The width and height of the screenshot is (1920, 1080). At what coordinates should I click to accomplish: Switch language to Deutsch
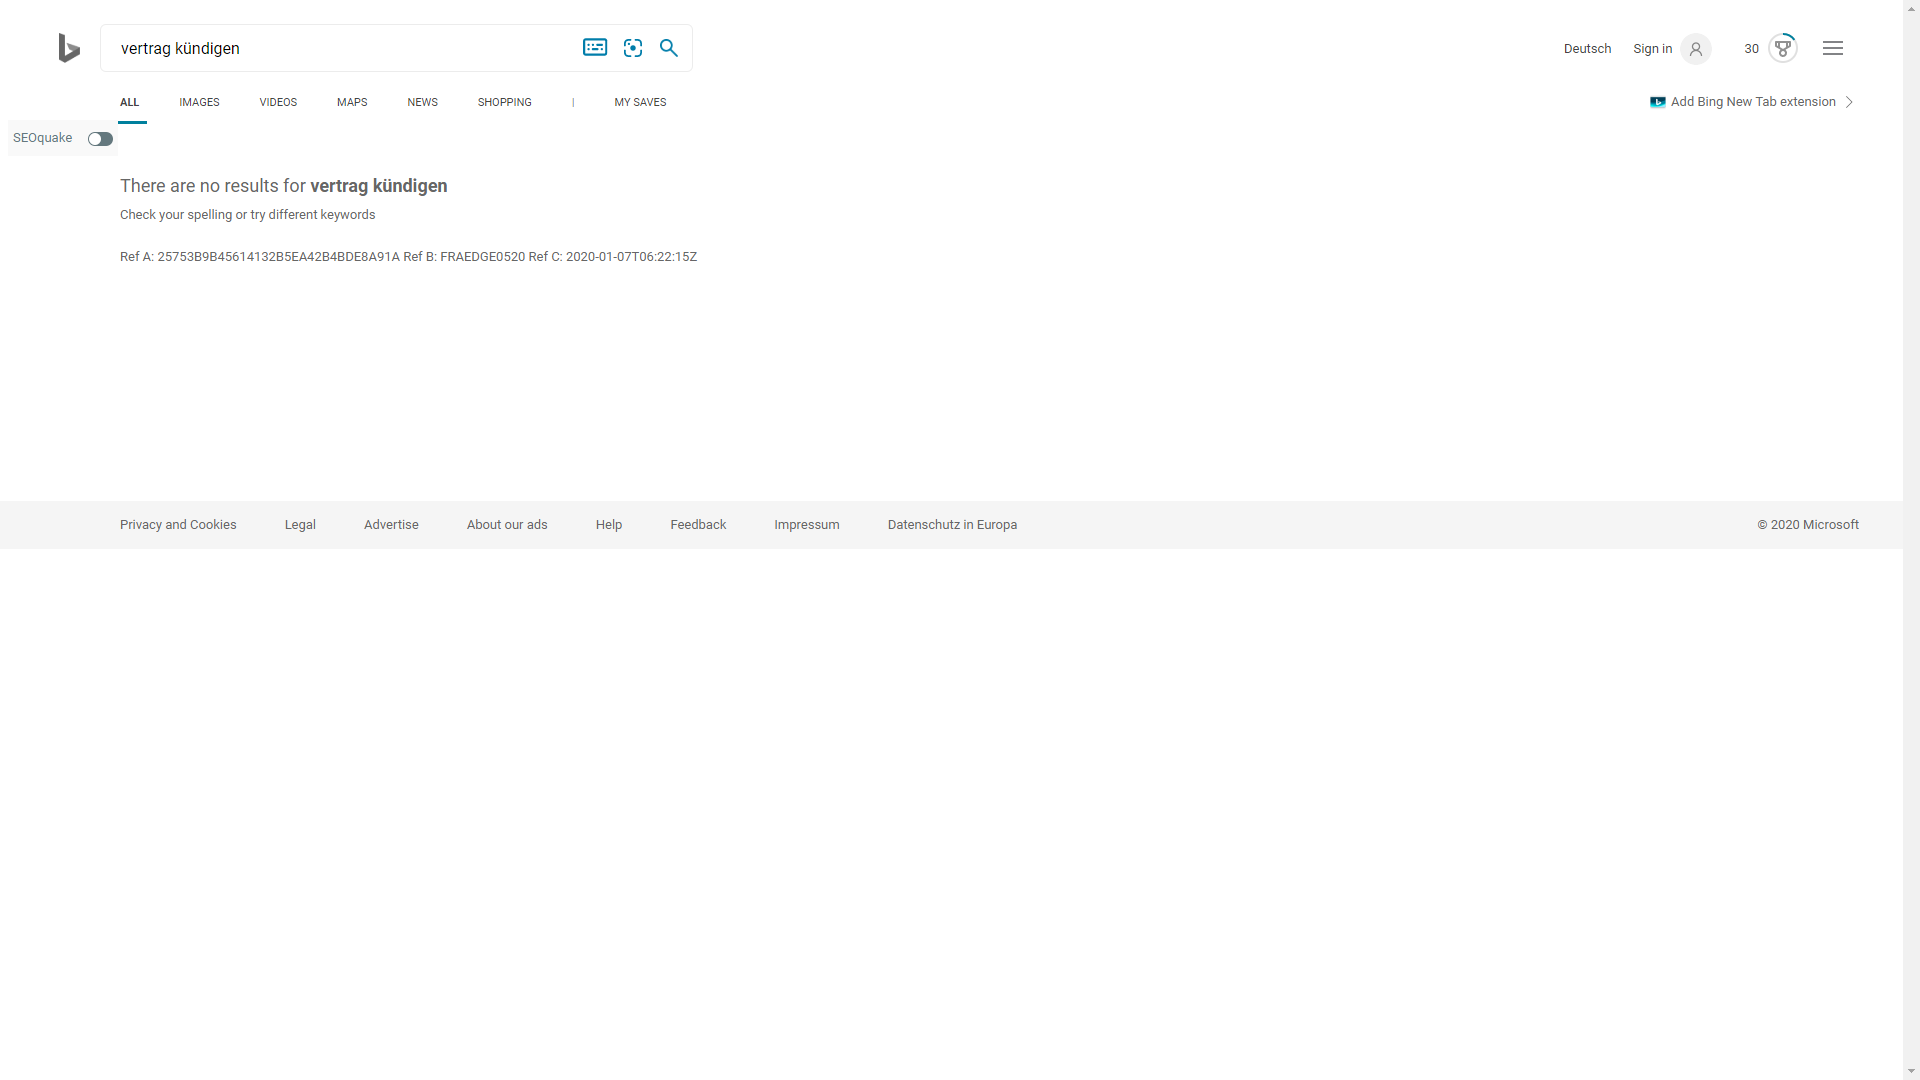[1587, 49]
